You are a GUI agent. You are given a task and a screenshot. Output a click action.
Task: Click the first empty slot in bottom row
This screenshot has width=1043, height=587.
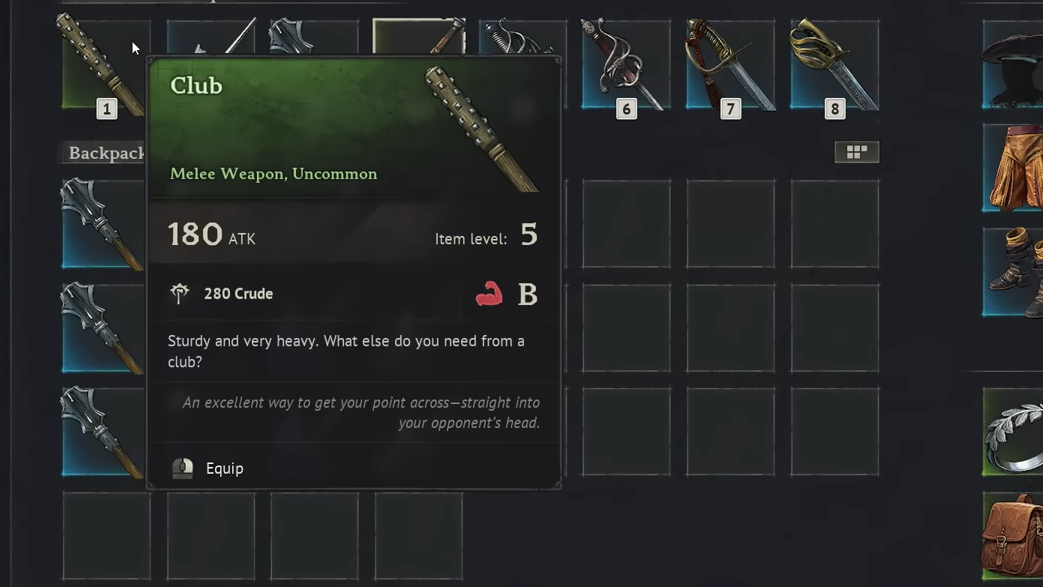[x=106, y=536]
